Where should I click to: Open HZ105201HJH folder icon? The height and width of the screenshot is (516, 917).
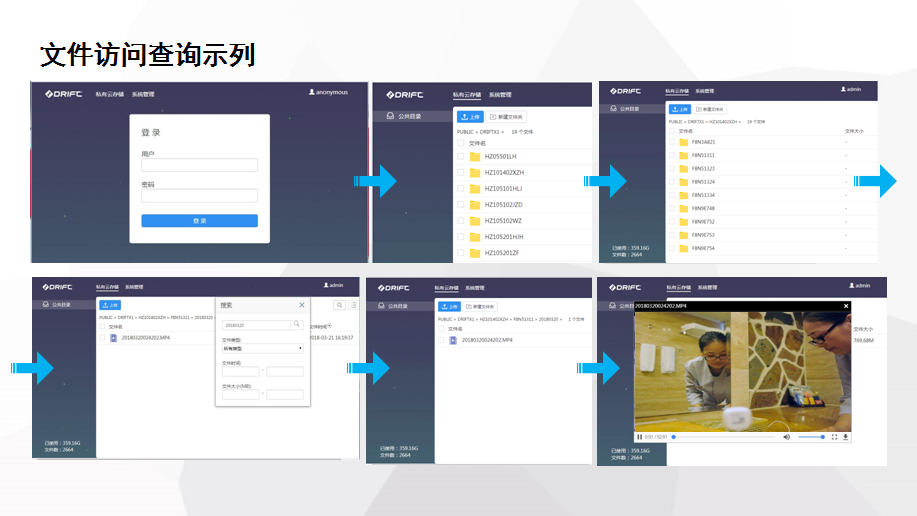(475, 237)
